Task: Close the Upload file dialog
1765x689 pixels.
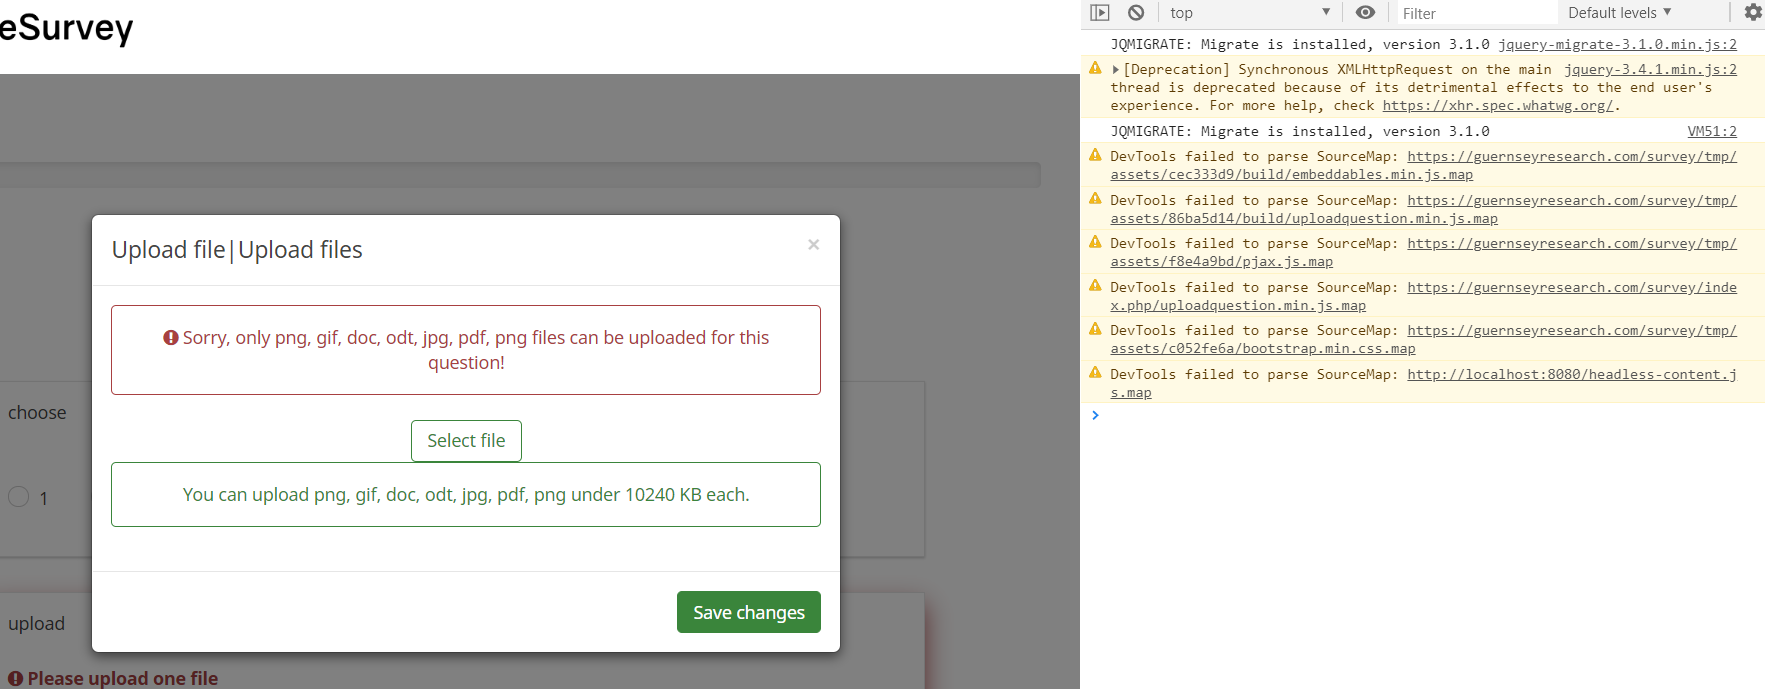Action: point(813,245)
